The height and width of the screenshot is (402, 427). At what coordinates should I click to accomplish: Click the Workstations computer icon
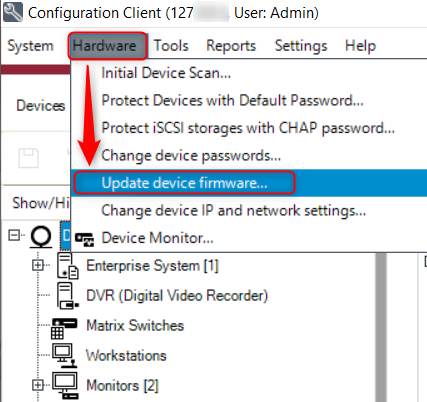(x=64, y=356)
